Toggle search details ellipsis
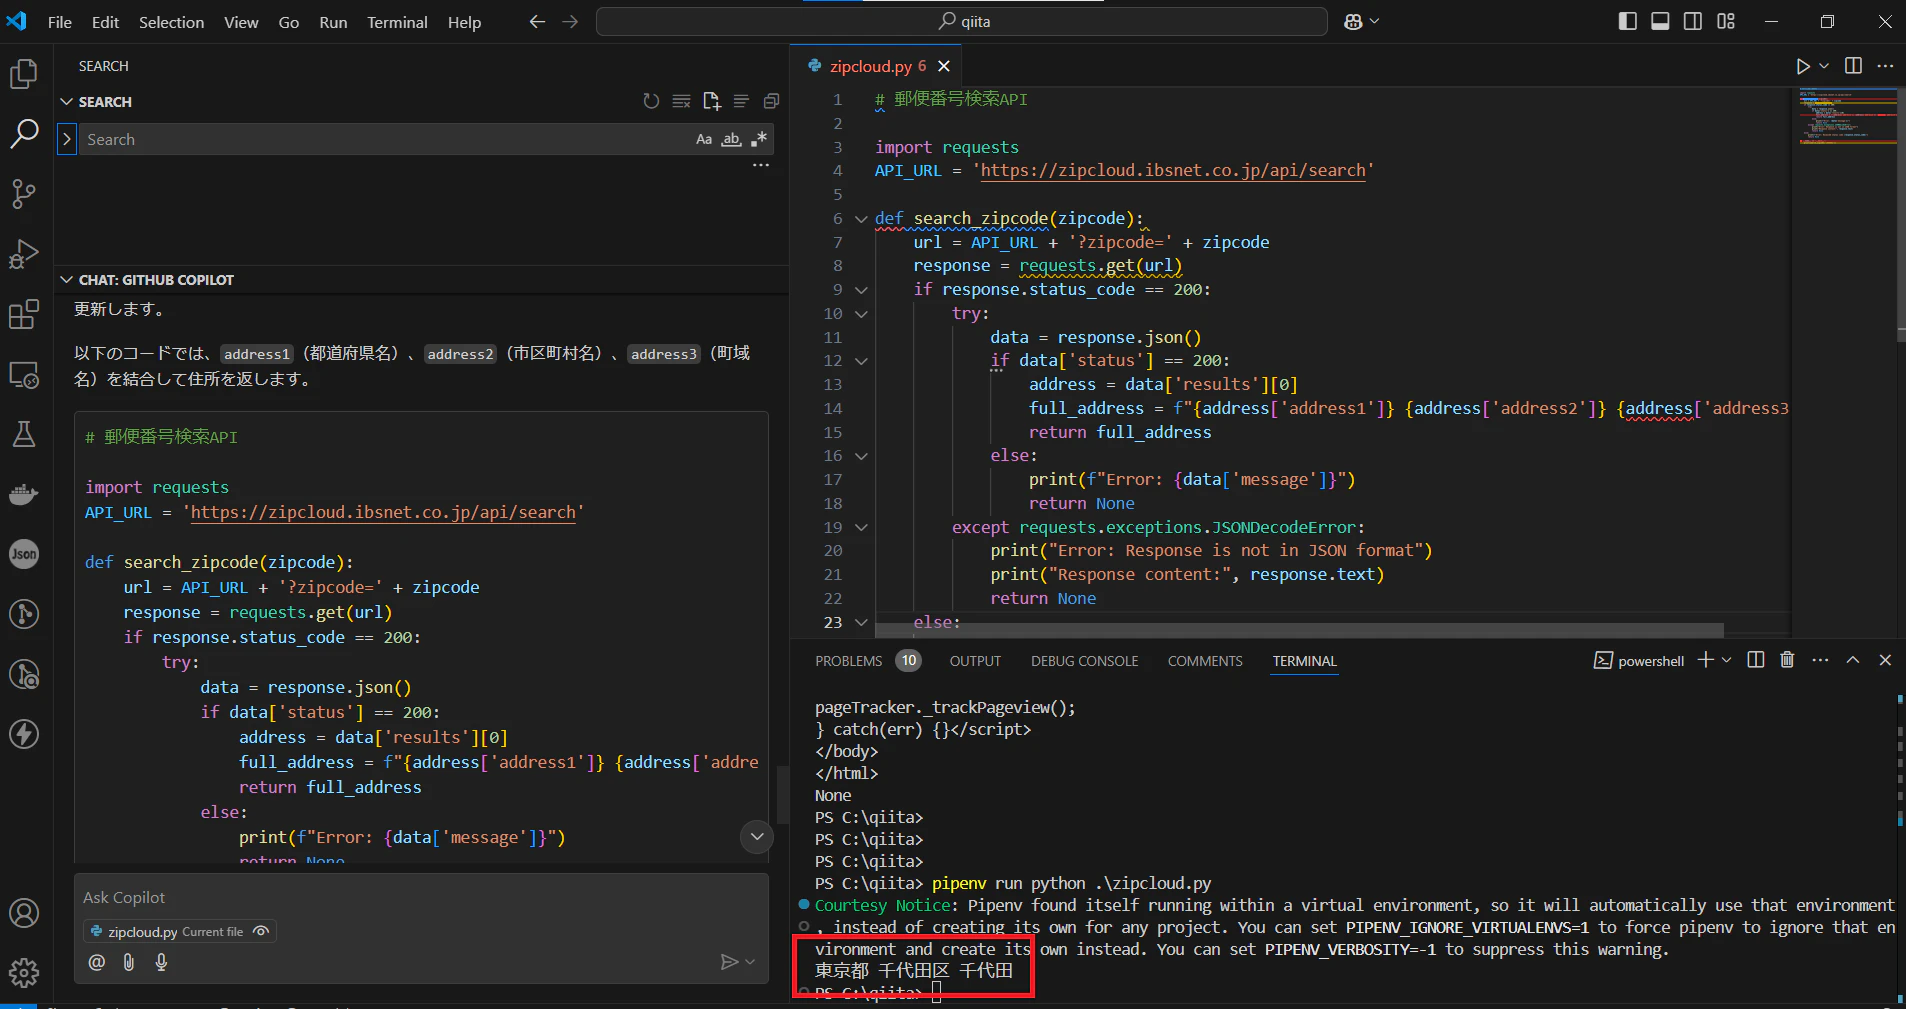Viewport: 1906px width, 1009px height. 761,165
